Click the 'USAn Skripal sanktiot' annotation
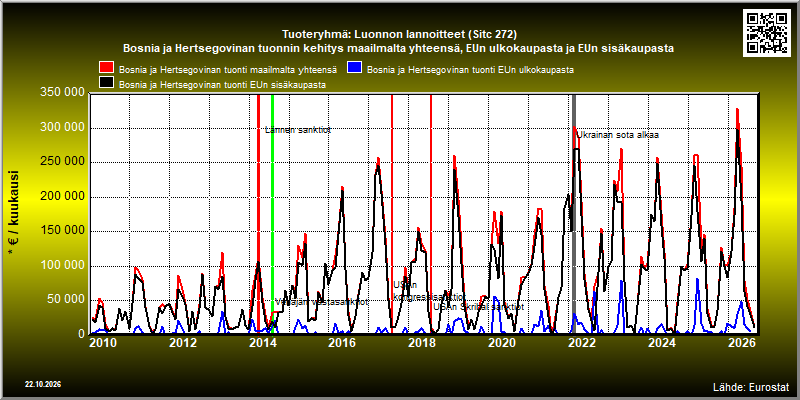The height and width of the screenshot is (400, 800). [x=479, y=307]
